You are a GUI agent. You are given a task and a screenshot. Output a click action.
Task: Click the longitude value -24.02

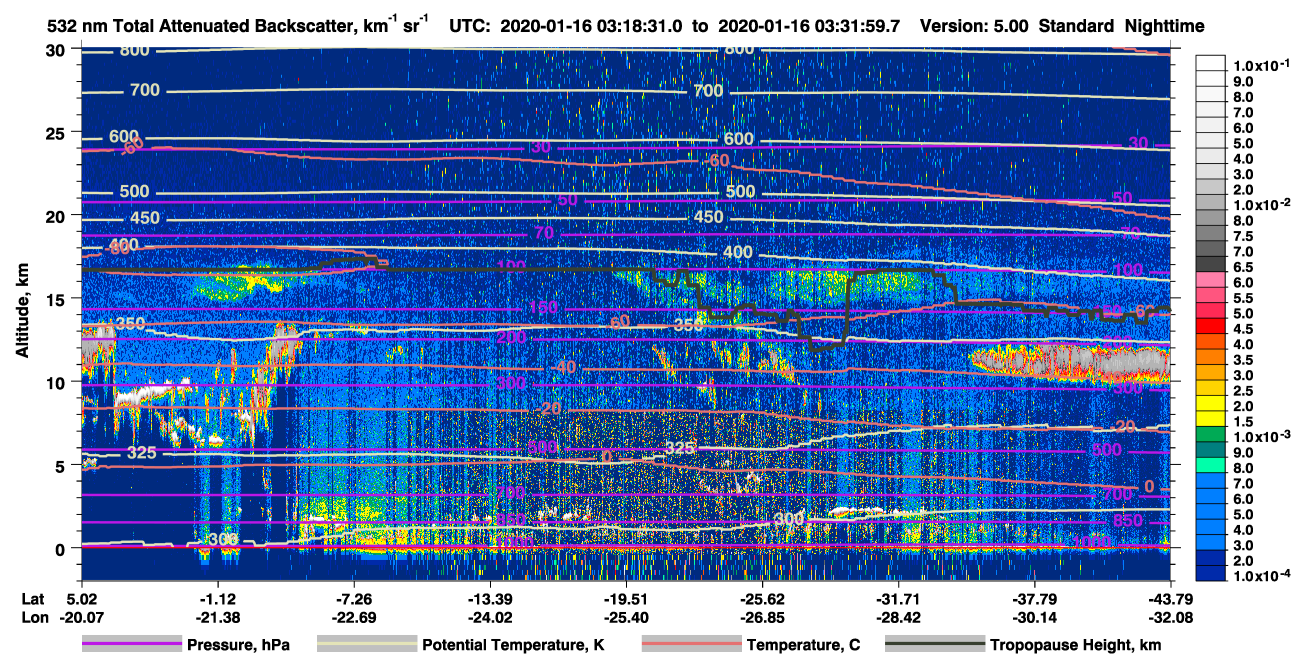(x=489, y=617)
